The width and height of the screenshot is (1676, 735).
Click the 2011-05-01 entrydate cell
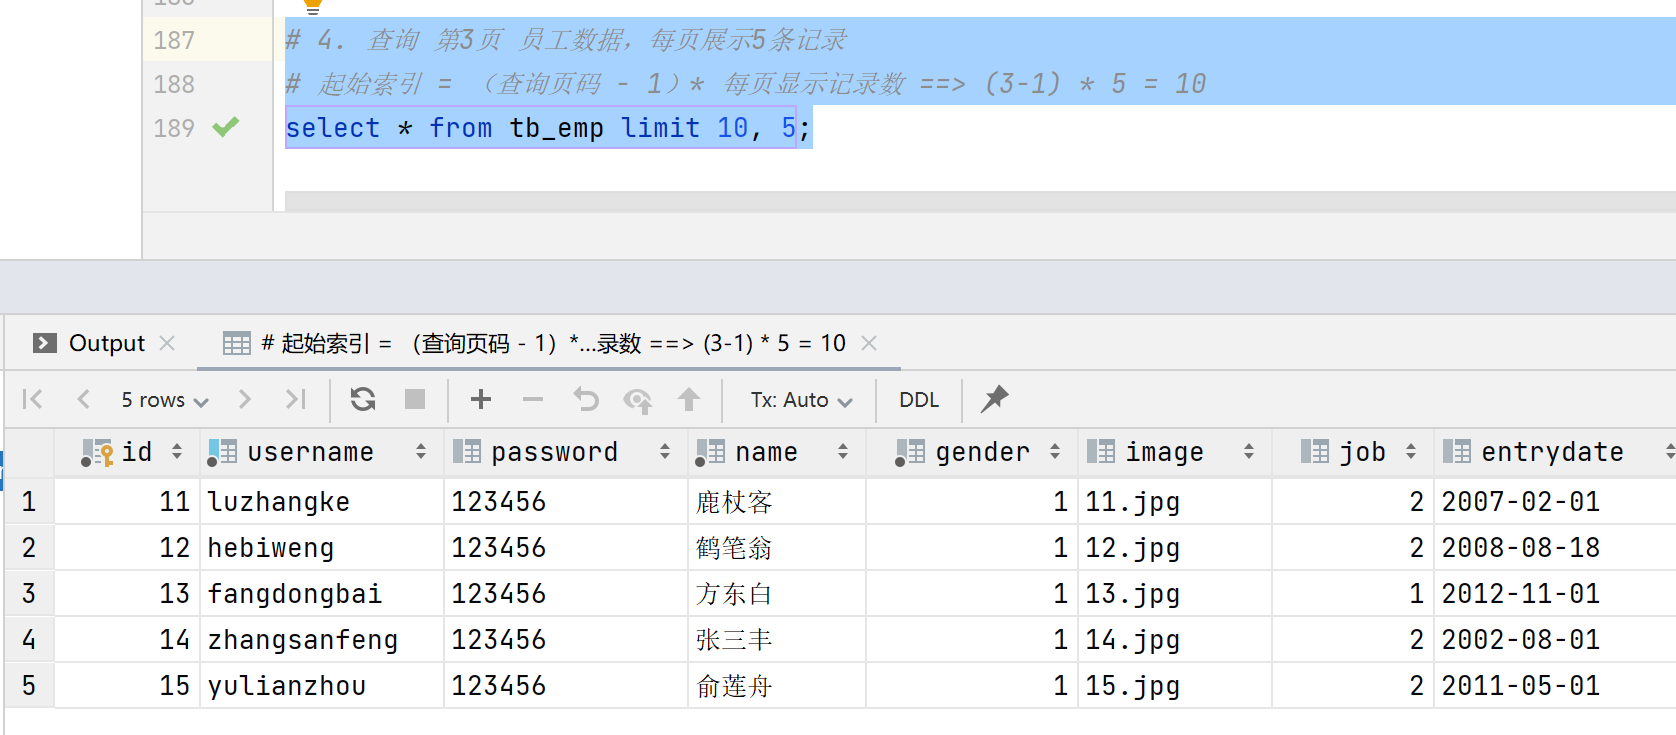pos(1555,685)
